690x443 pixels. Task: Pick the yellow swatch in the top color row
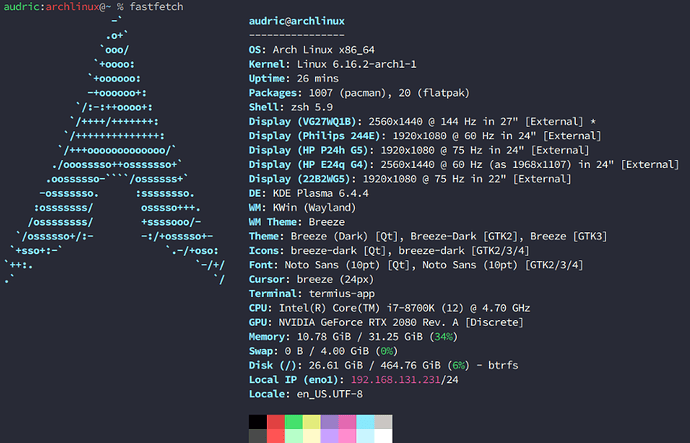pyautogui.click(x=312, y=422)
